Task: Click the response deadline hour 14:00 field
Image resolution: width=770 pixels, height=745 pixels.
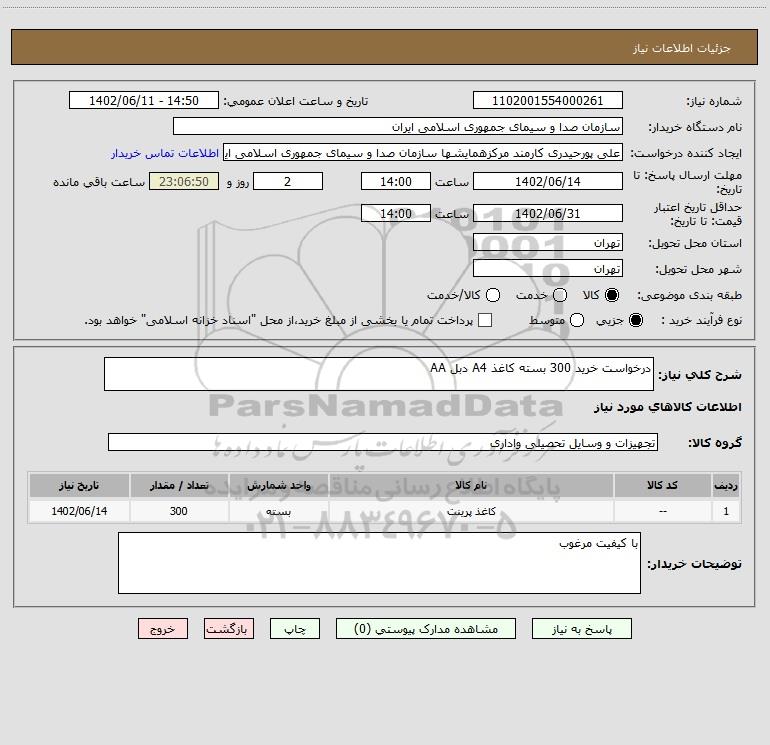Action: (396, 181)
